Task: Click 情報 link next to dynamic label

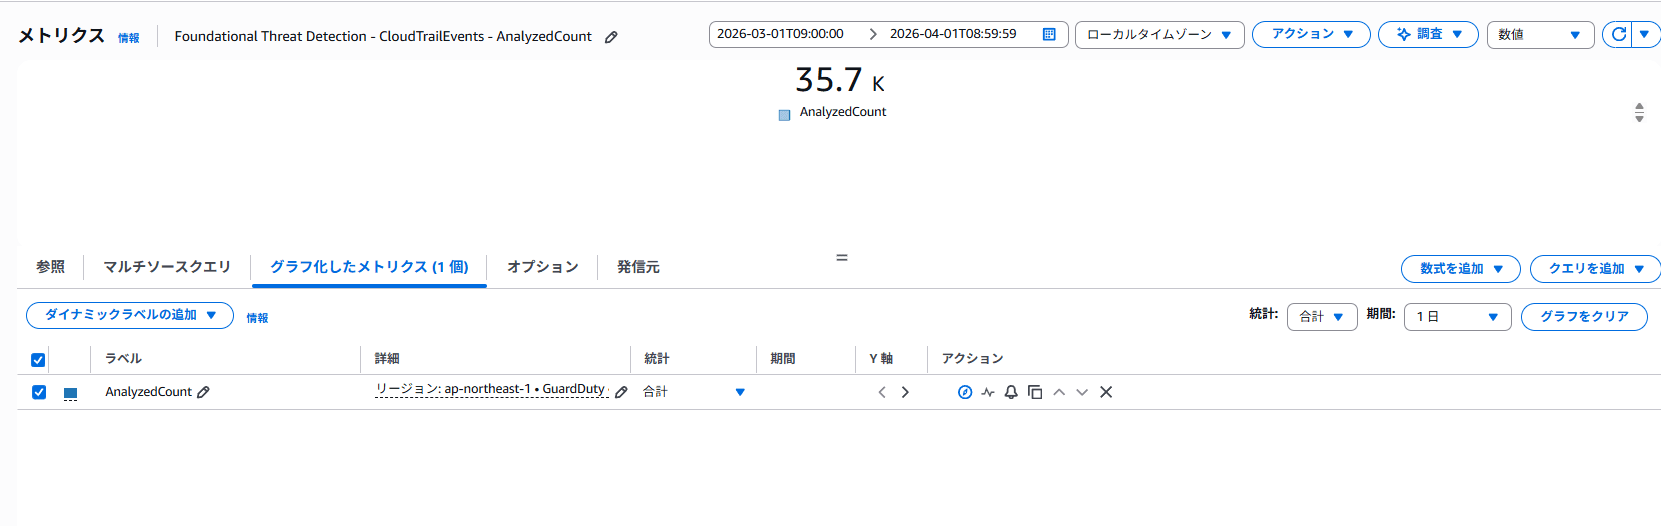Action: point(257,318)
